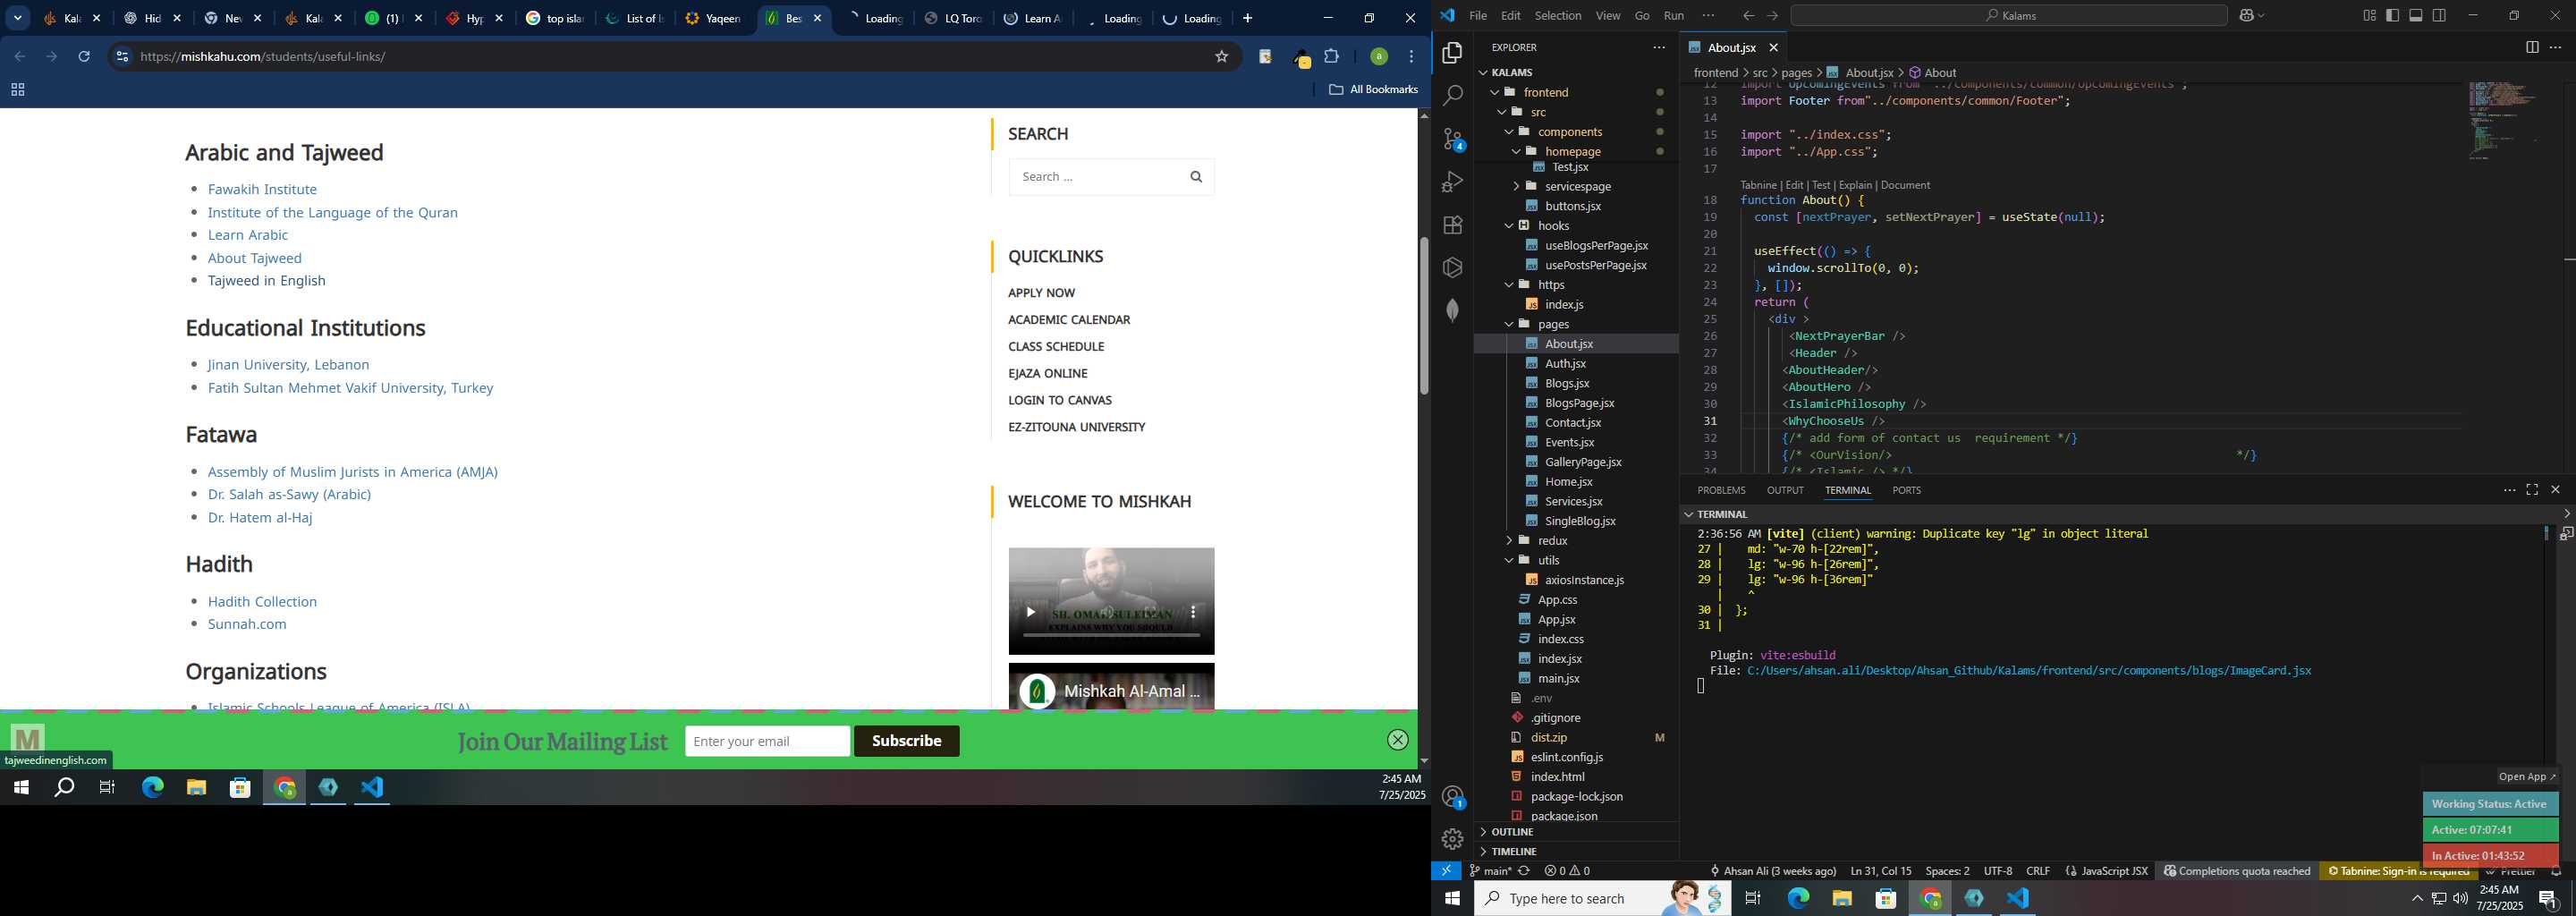Viewport: 2576px width, 916px height.
Task: Switch to the 'top isla' Chrome tab
Action: (x=555, y=19)
